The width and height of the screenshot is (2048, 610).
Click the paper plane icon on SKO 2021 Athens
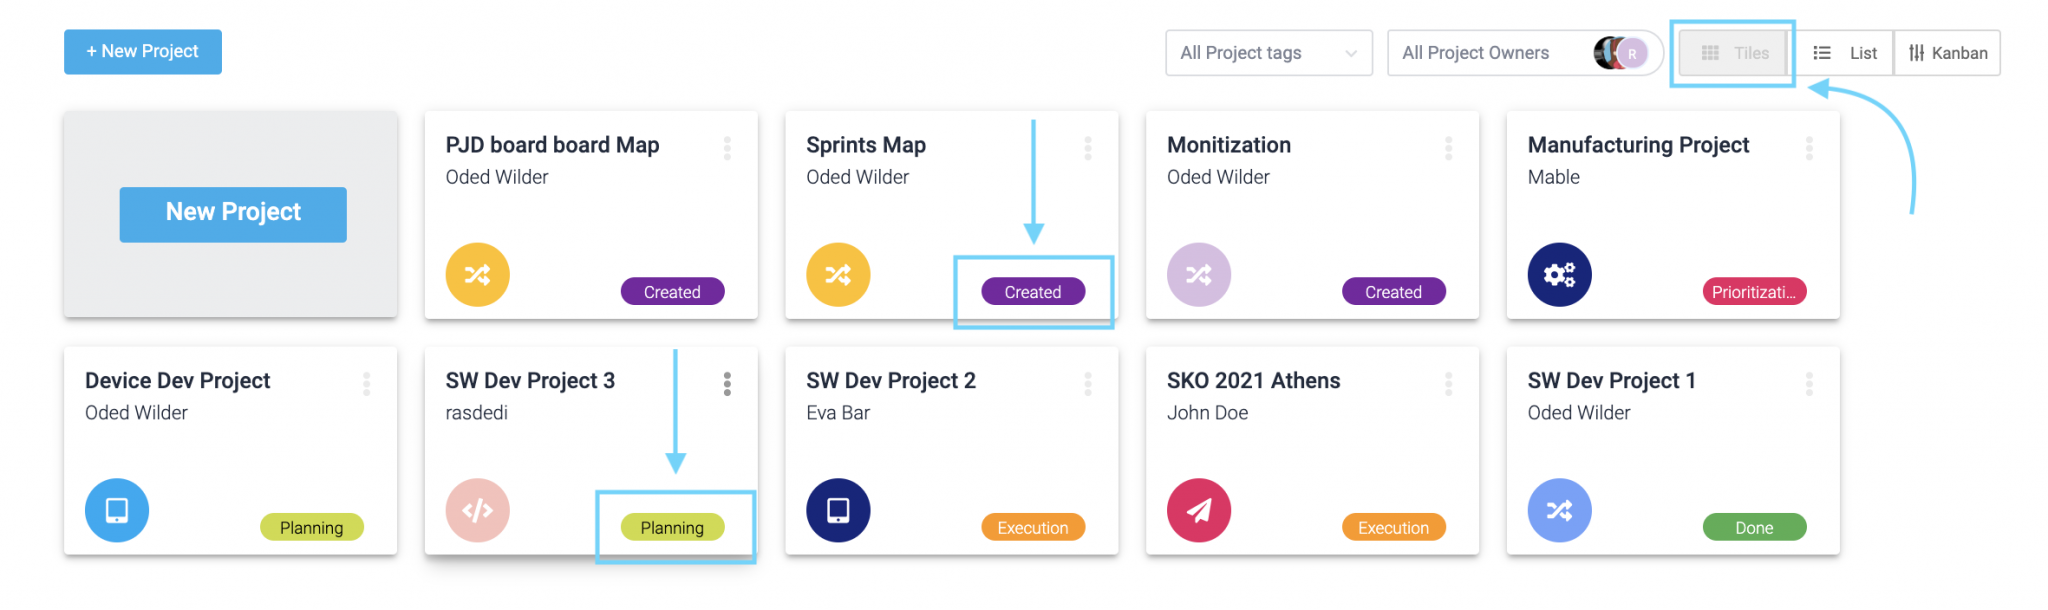pos(1199,511)
